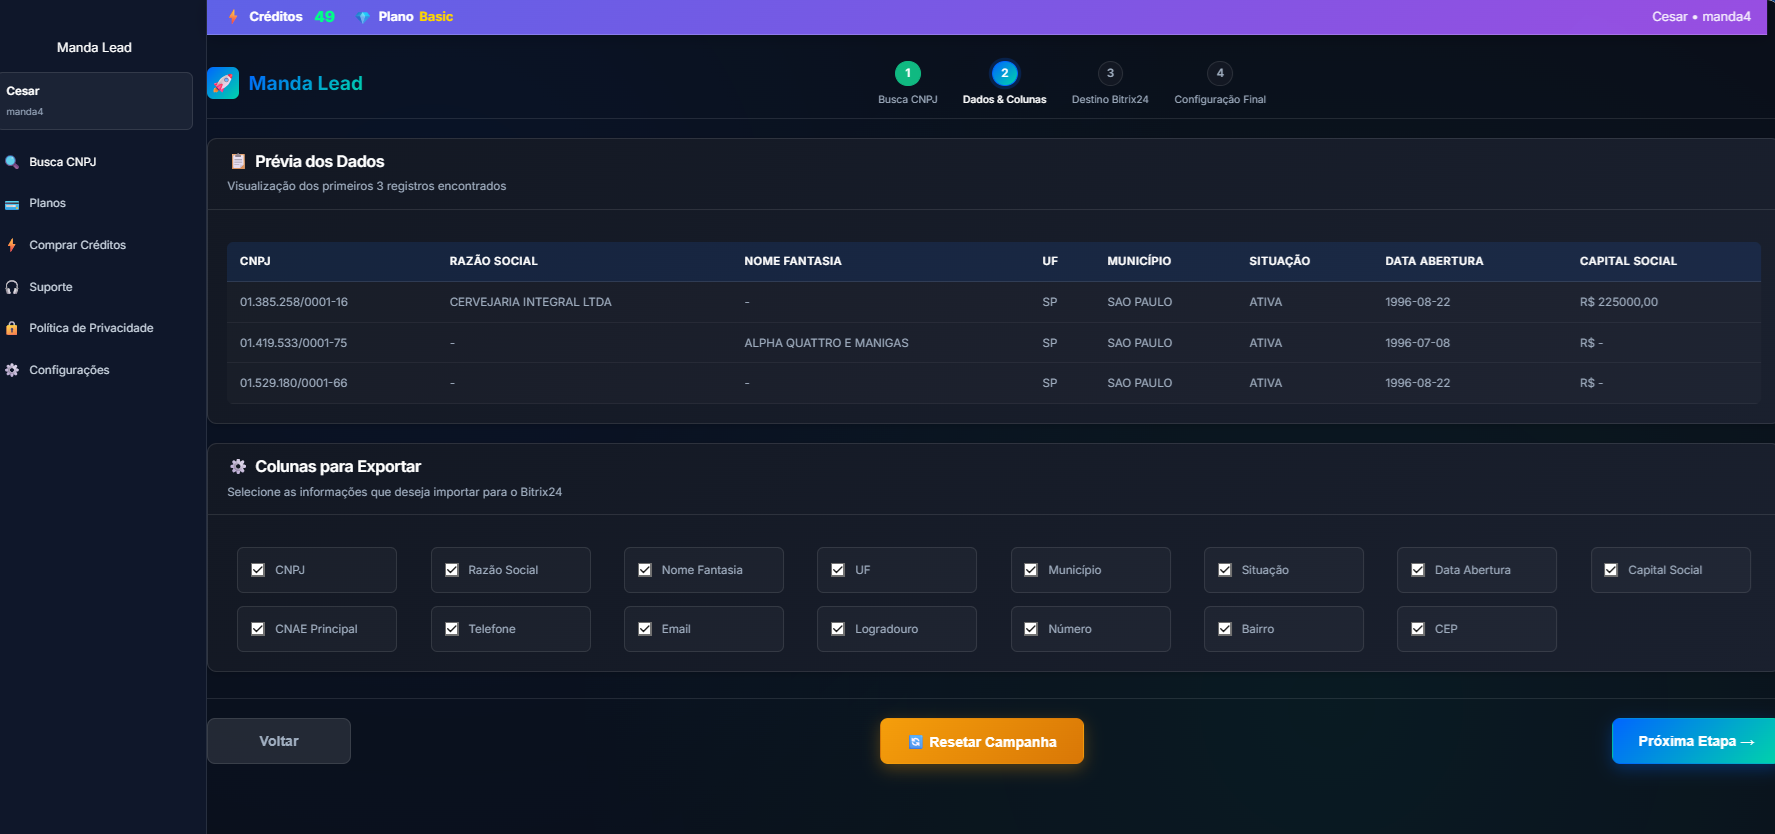Proceed with Próxima Etapa button
The width and height of the screenshot is (1775, 834).
point(1694,741)
